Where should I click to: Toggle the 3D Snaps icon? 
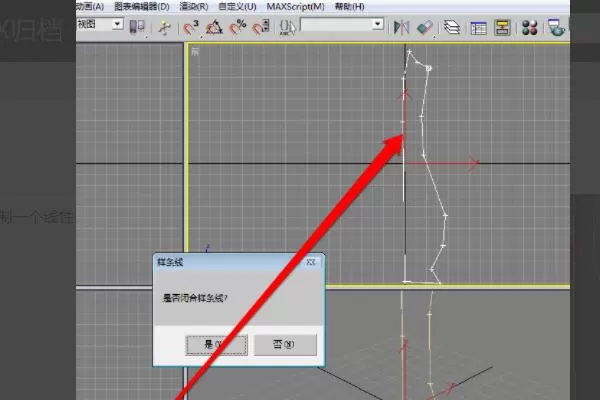(191, 27)
